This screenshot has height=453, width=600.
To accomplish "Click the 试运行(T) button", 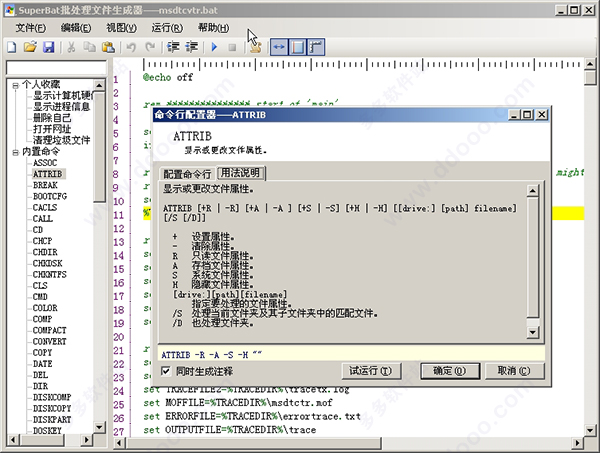I will [x=370, y=371].
